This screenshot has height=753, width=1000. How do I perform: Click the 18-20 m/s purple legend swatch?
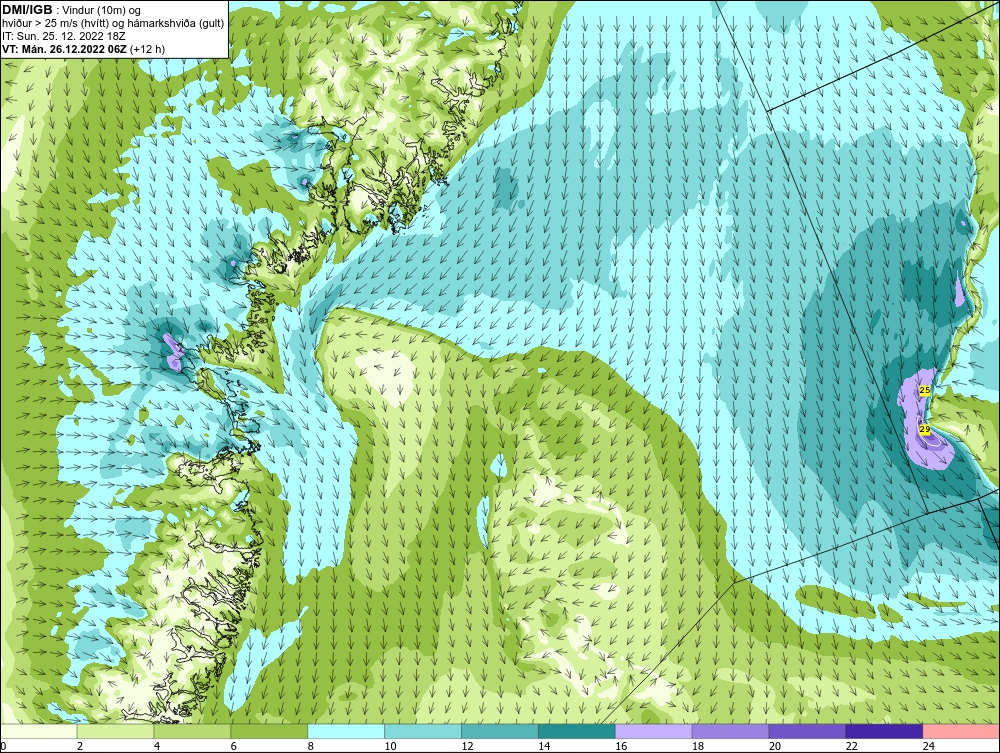click(x=730, y=731)
